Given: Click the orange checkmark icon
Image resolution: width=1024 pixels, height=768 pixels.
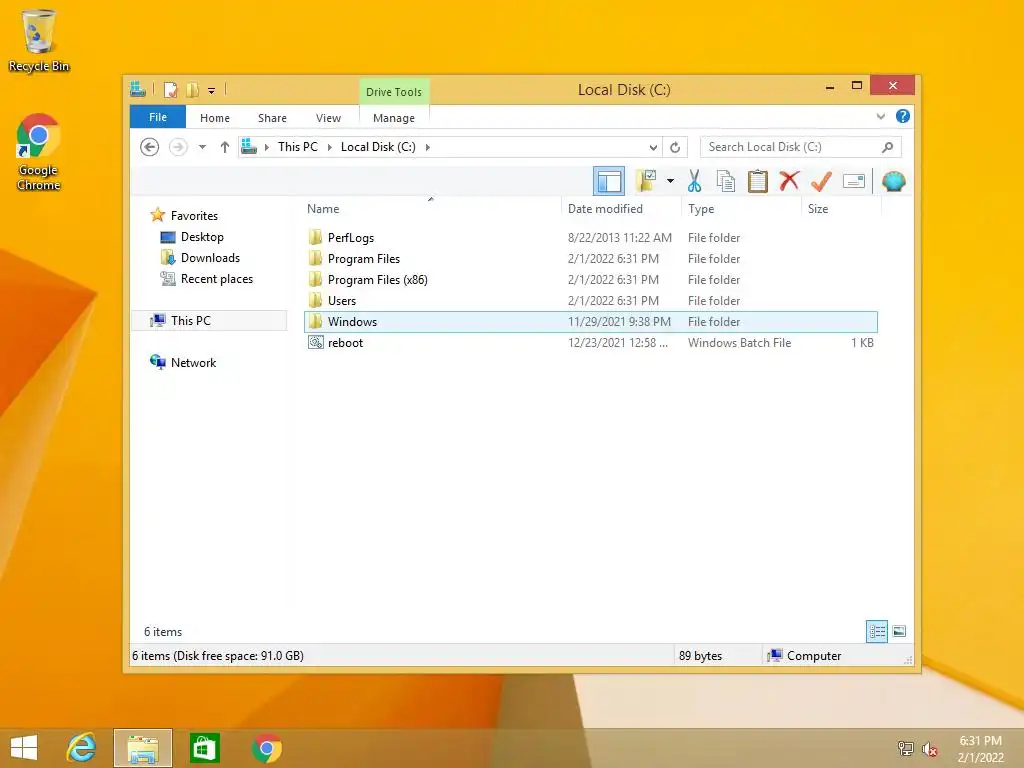Looking at the screenshot, I should click(x=821, y=181).
